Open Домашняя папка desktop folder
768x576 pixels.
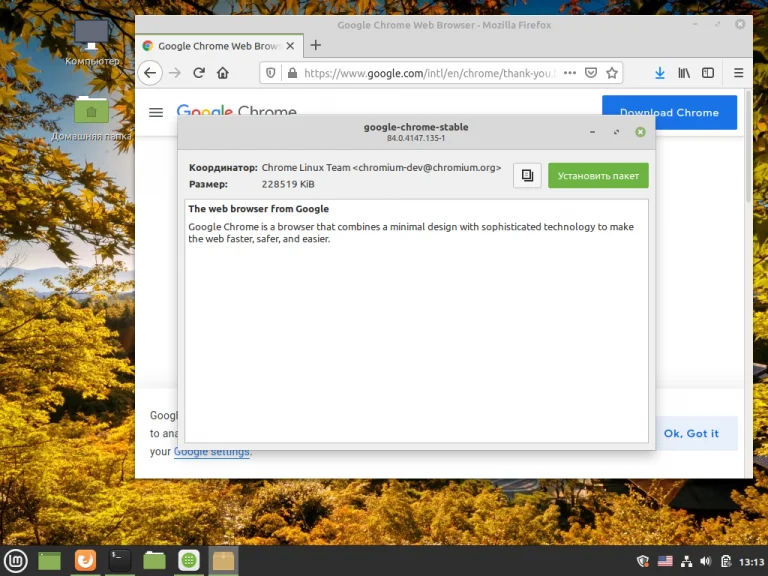click(x=92, y=119)
